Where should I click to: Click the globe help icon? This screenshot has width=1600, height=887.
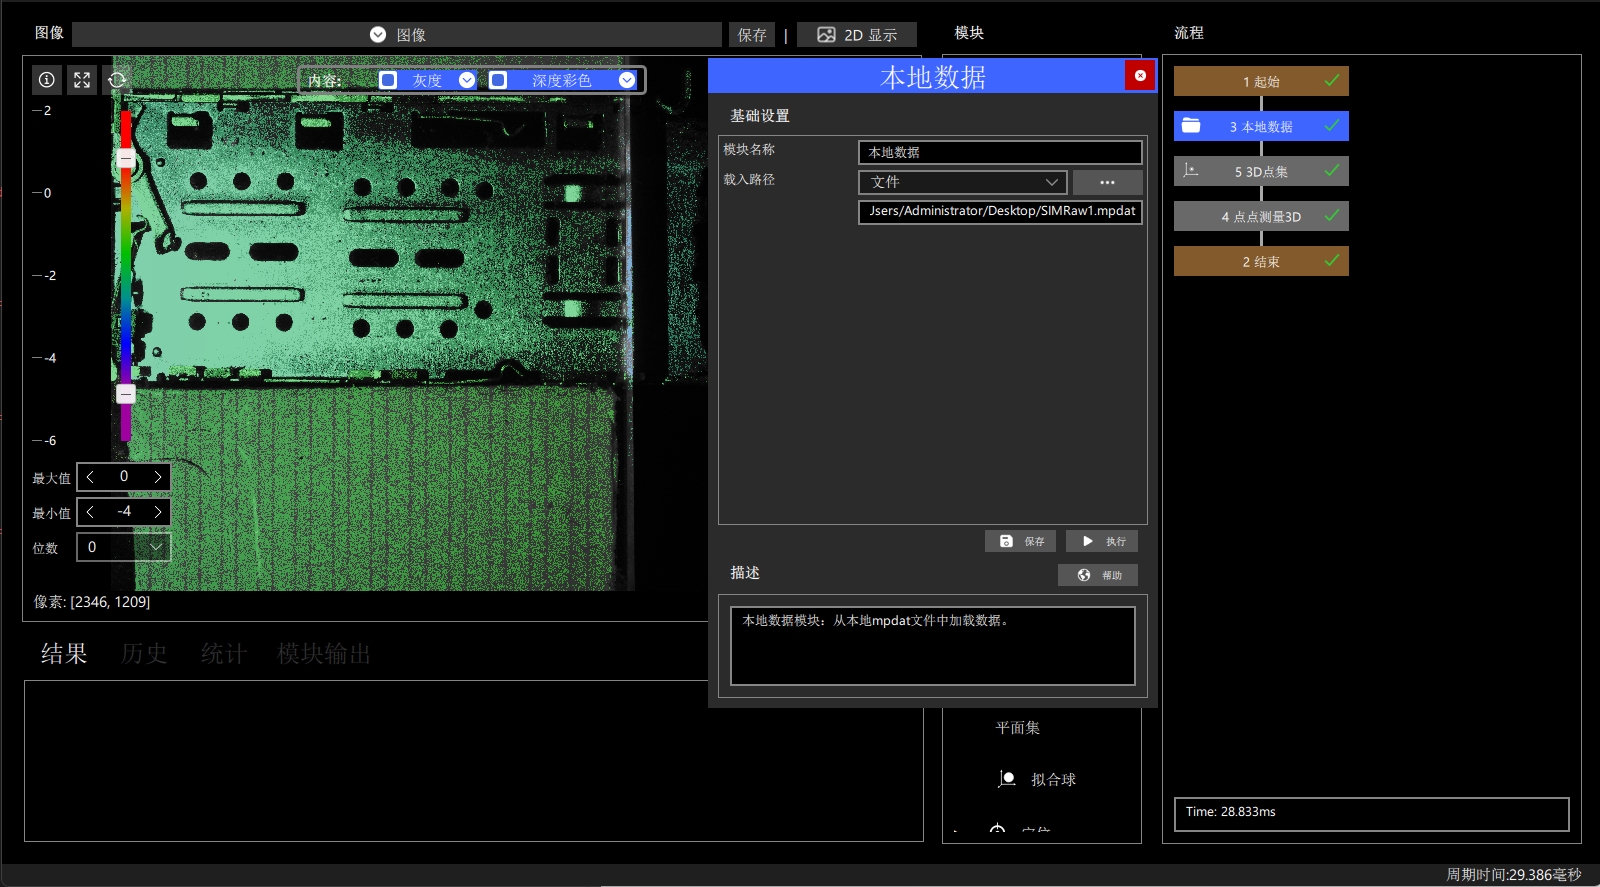(1084, 575)
